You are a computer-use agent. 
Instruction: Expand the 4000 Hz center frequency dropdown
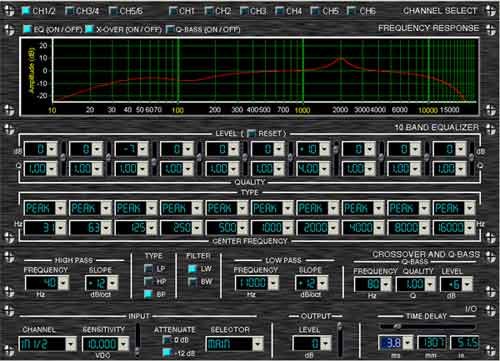click(x=378, y=228)
